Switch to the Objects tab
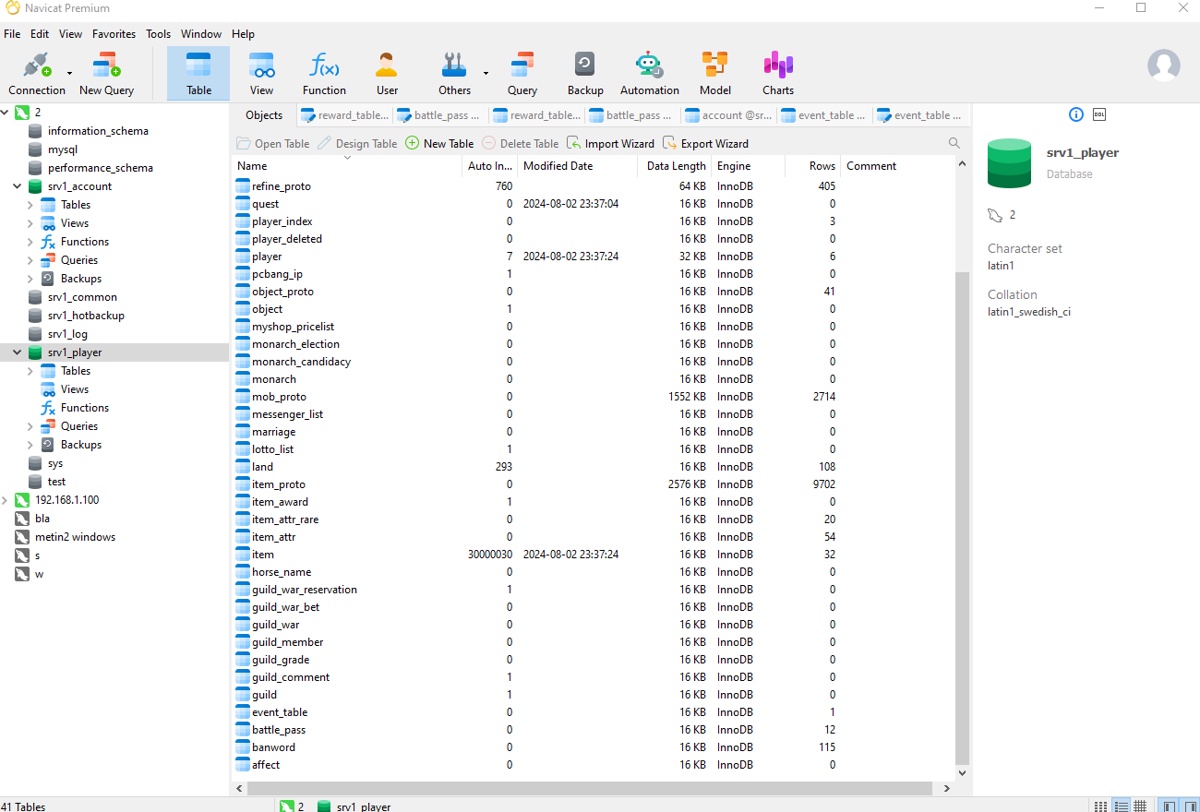The height and width of the screenshot is (812, 1200). [264, 115]
